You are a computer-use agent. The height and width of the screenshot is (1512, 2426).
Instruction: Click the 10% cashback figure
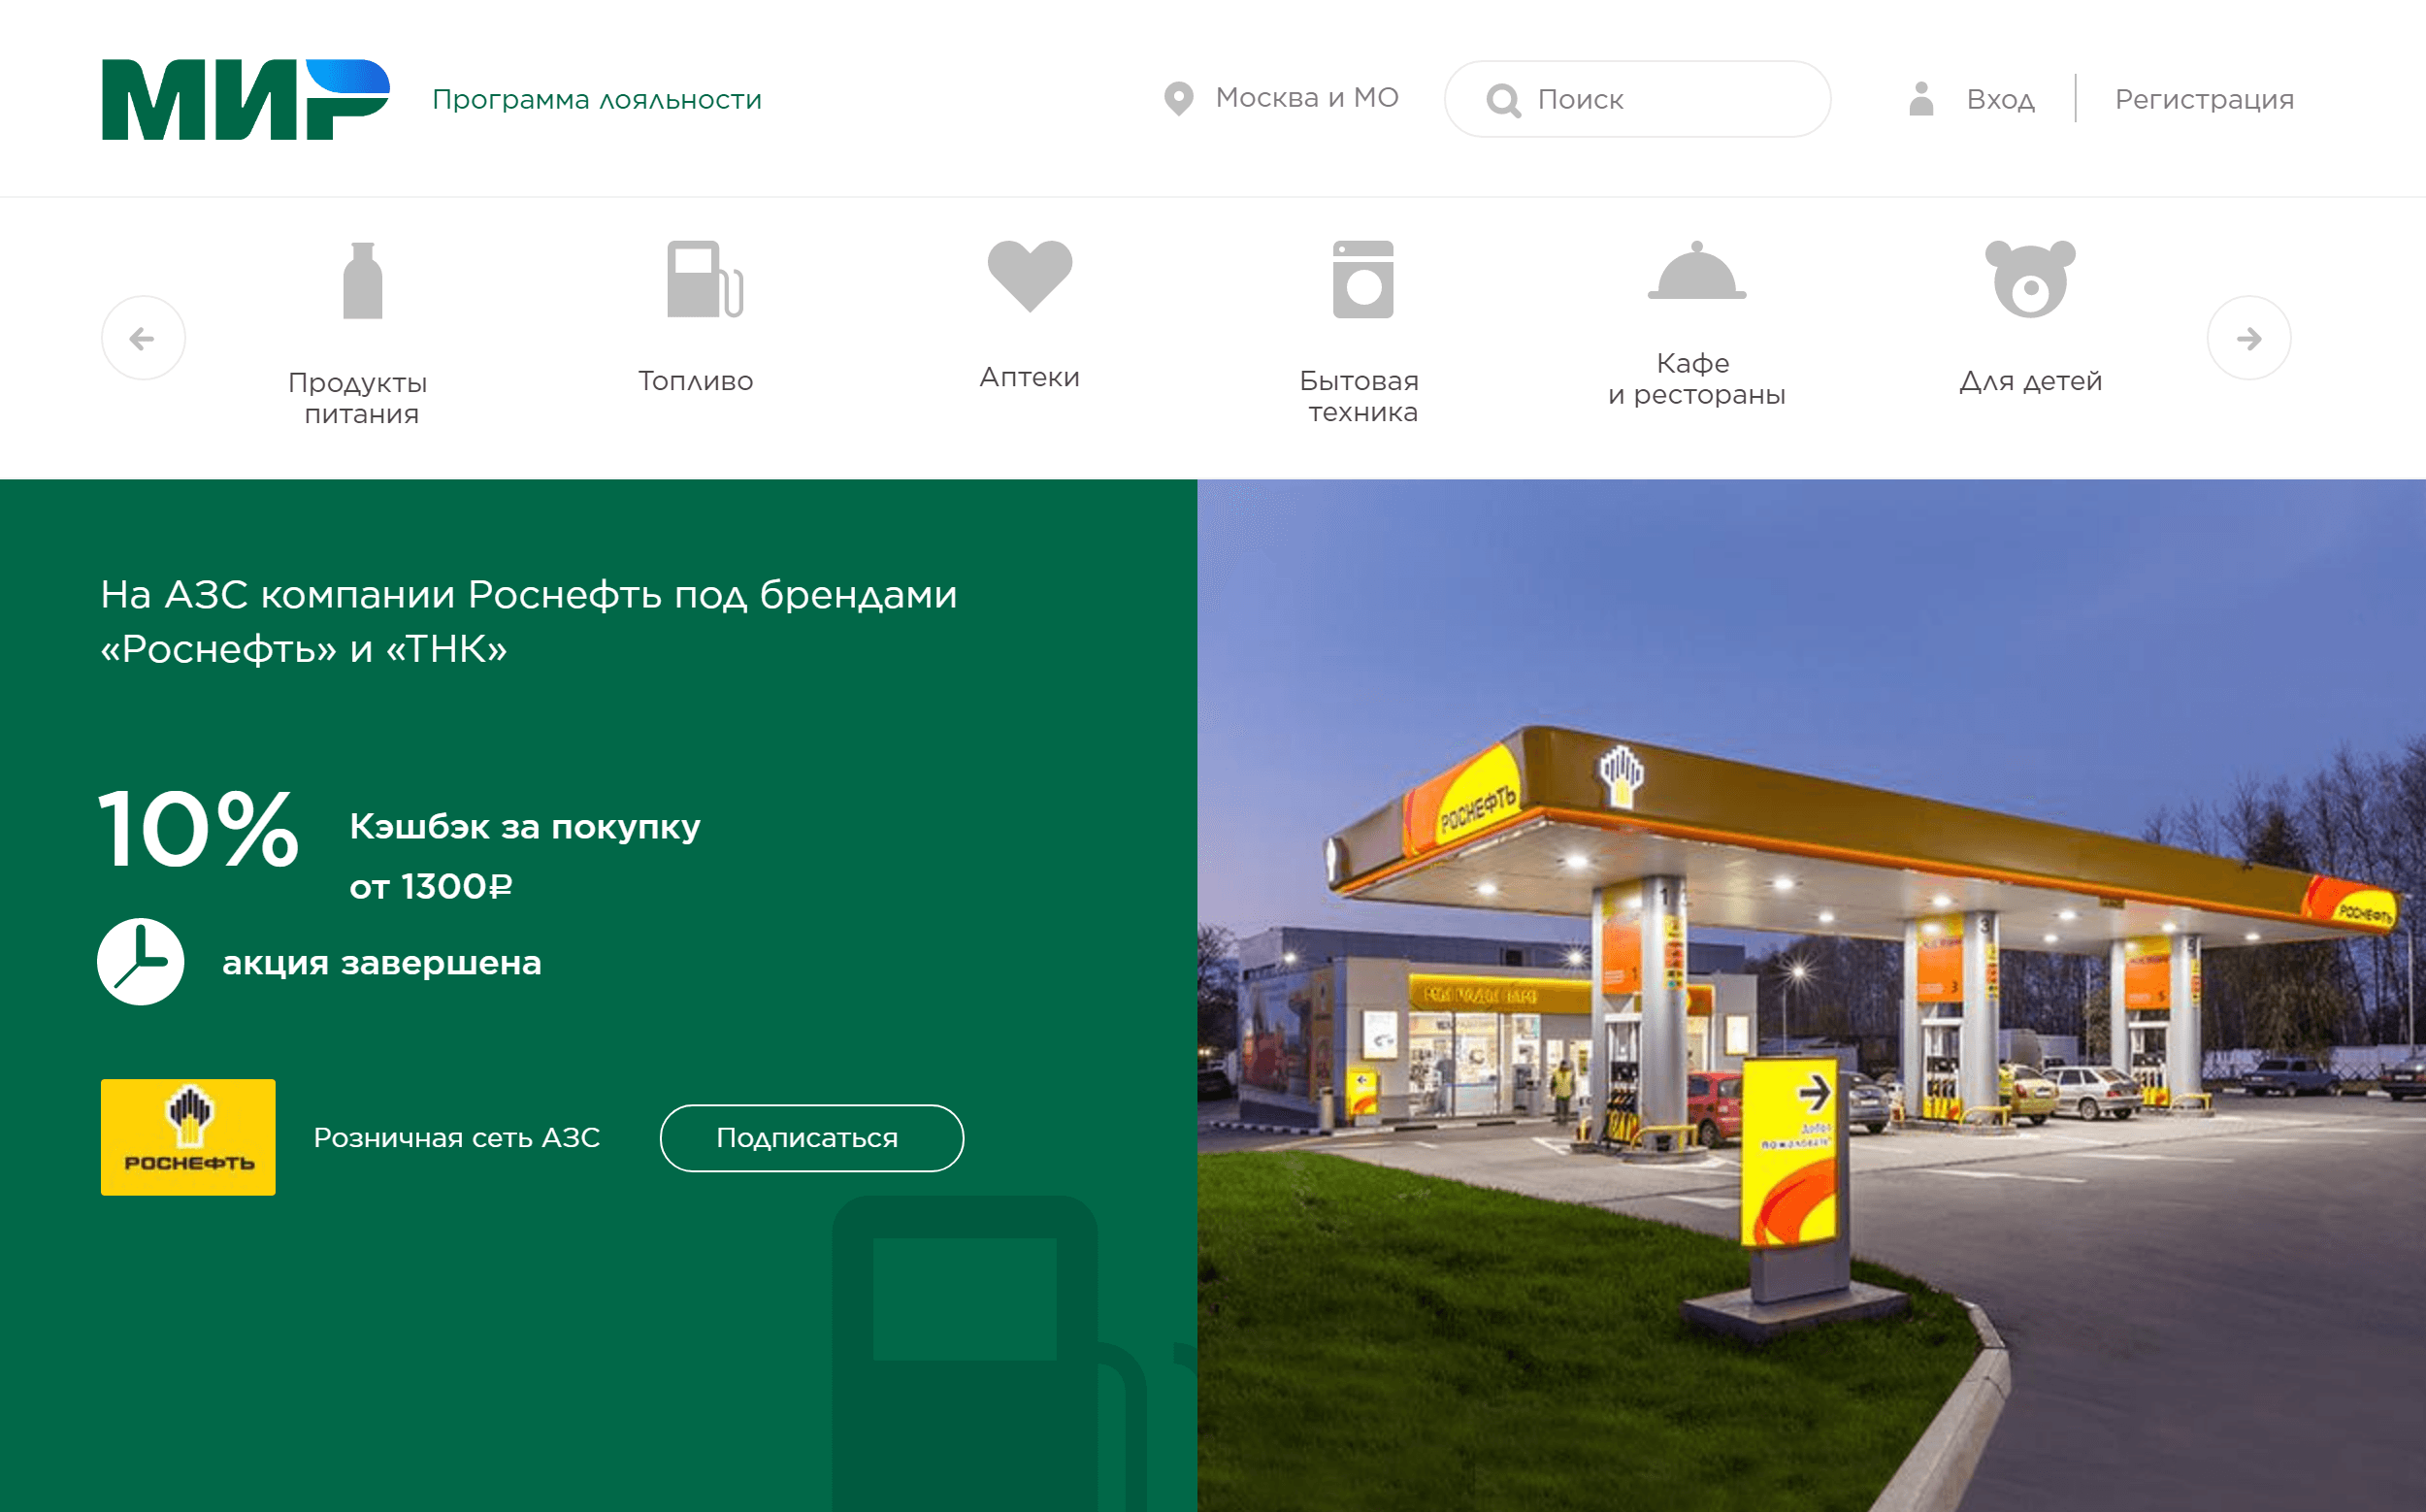[x=199, y=829]
